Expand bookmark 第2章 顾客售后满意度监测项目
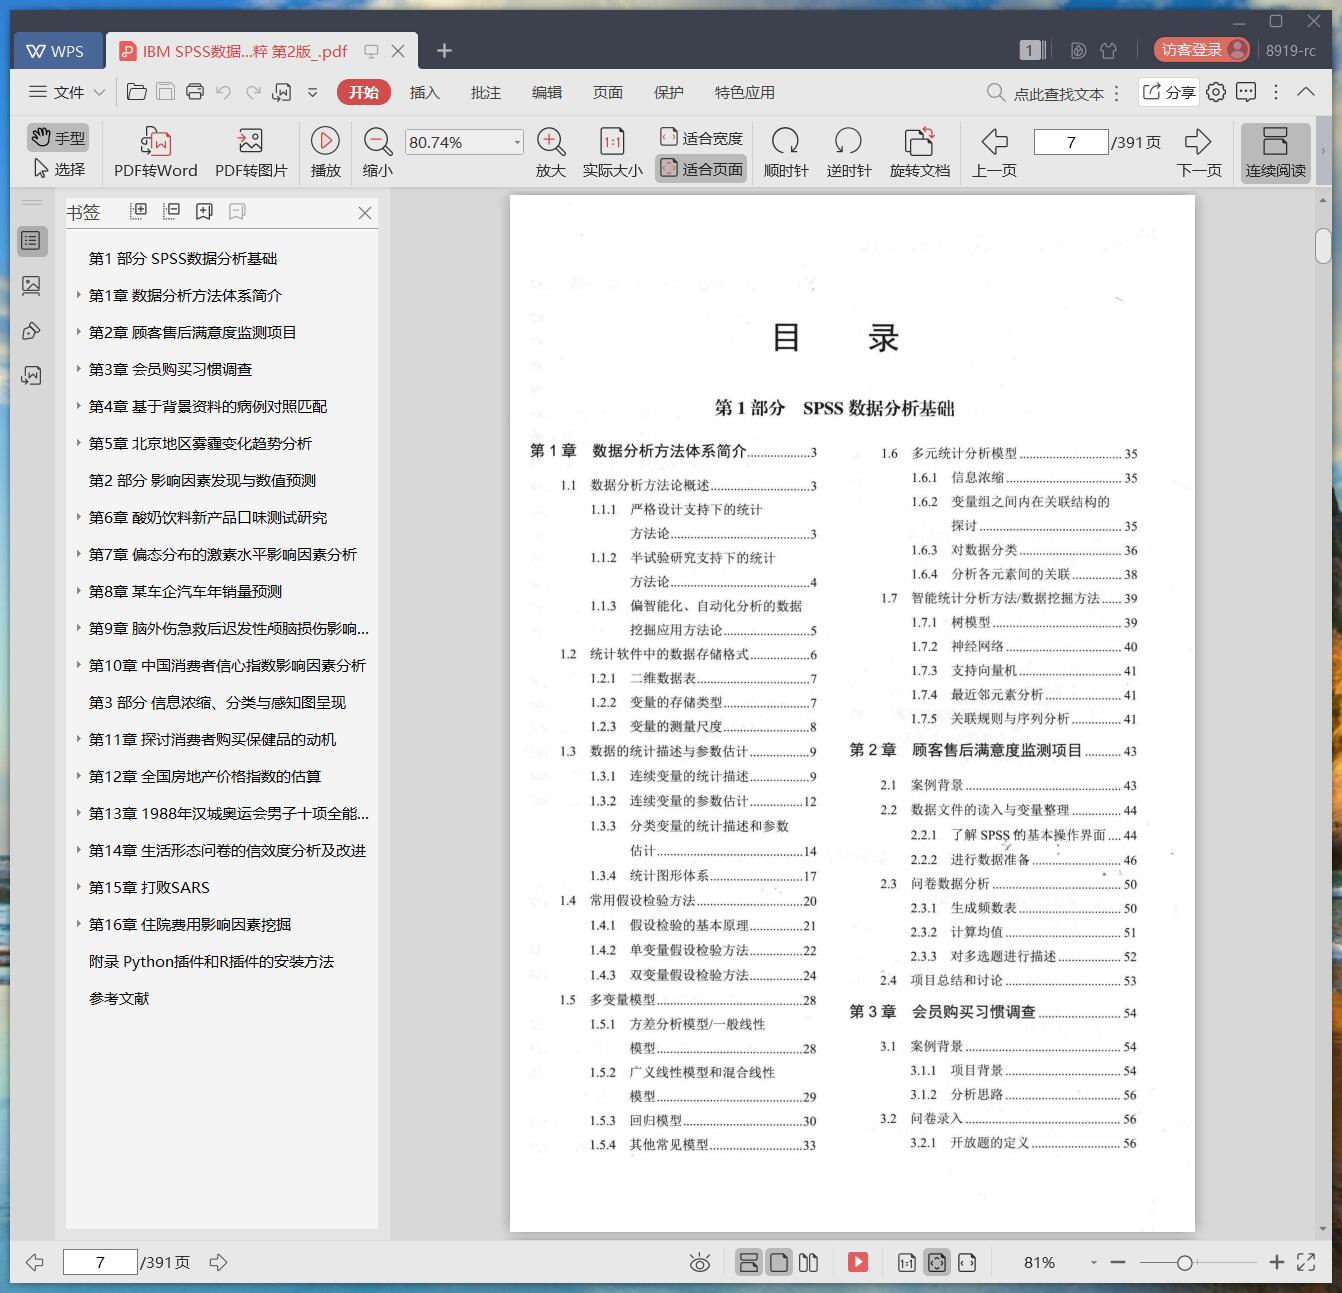This screenshot has height=1293, width=1342. click(x=79, y=332)
